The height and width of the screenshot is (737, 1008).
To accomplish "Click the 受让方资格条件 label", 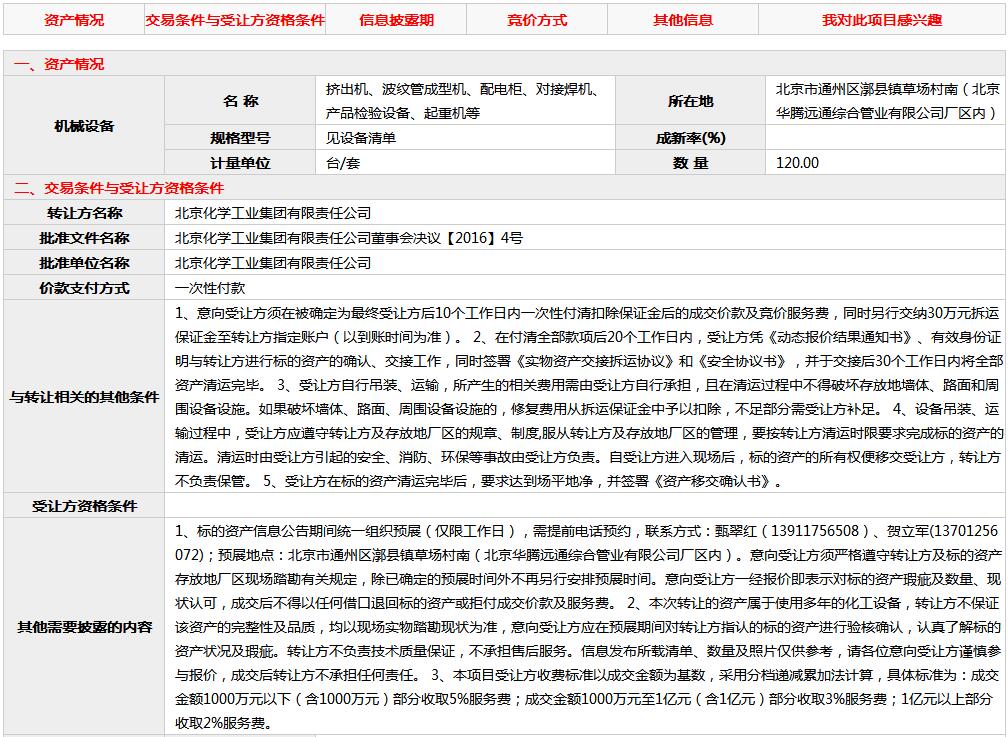I will click(x=84, y=507).
